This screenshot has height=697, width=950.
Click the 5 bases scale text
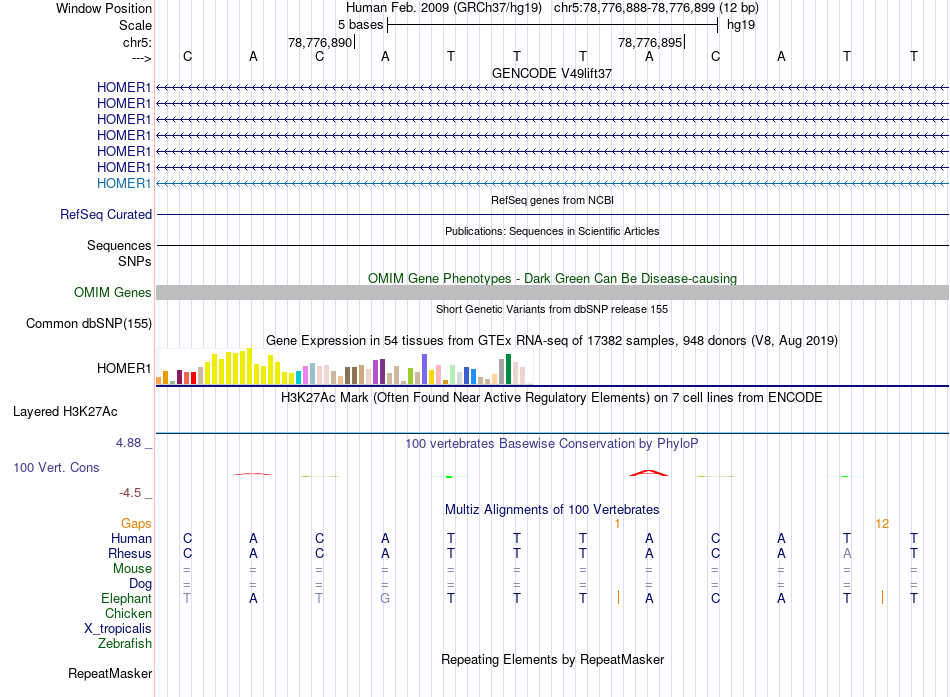[x=360, y=25]
